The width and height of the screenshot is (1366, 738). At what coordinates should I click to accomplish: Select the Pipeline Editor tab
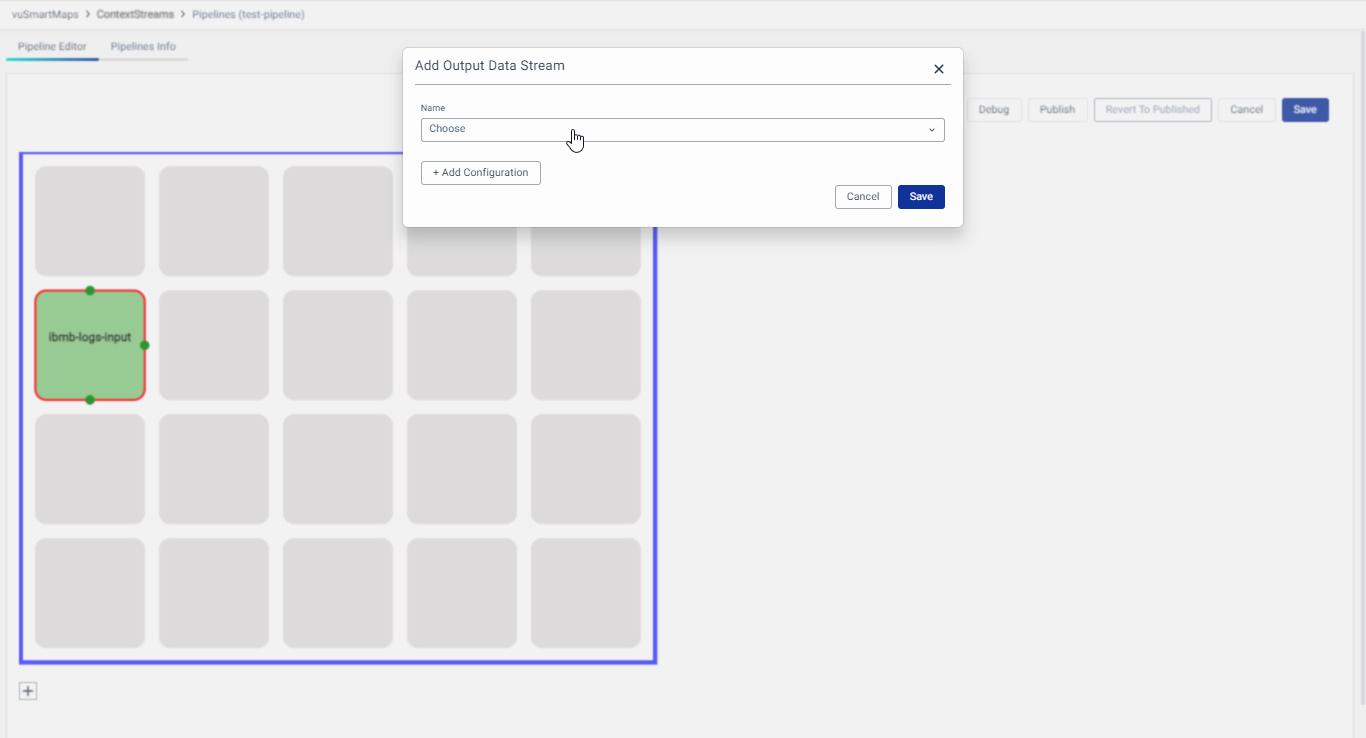52,46
